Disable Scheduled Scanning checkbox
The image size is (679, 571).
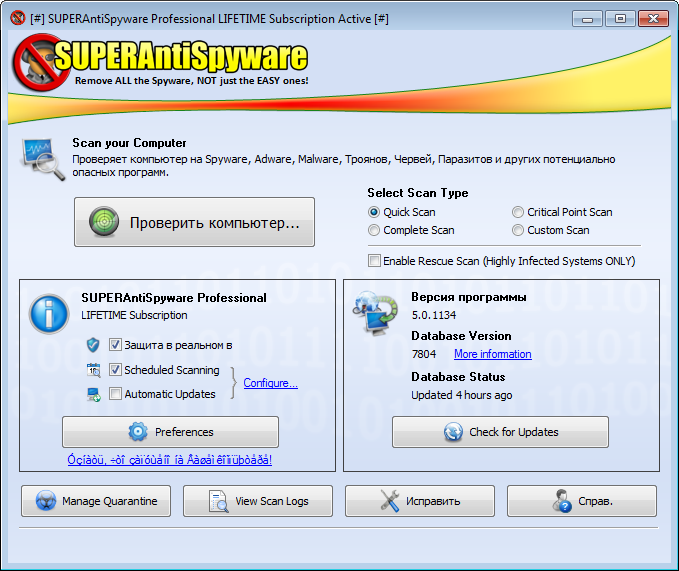click(115, 370)
